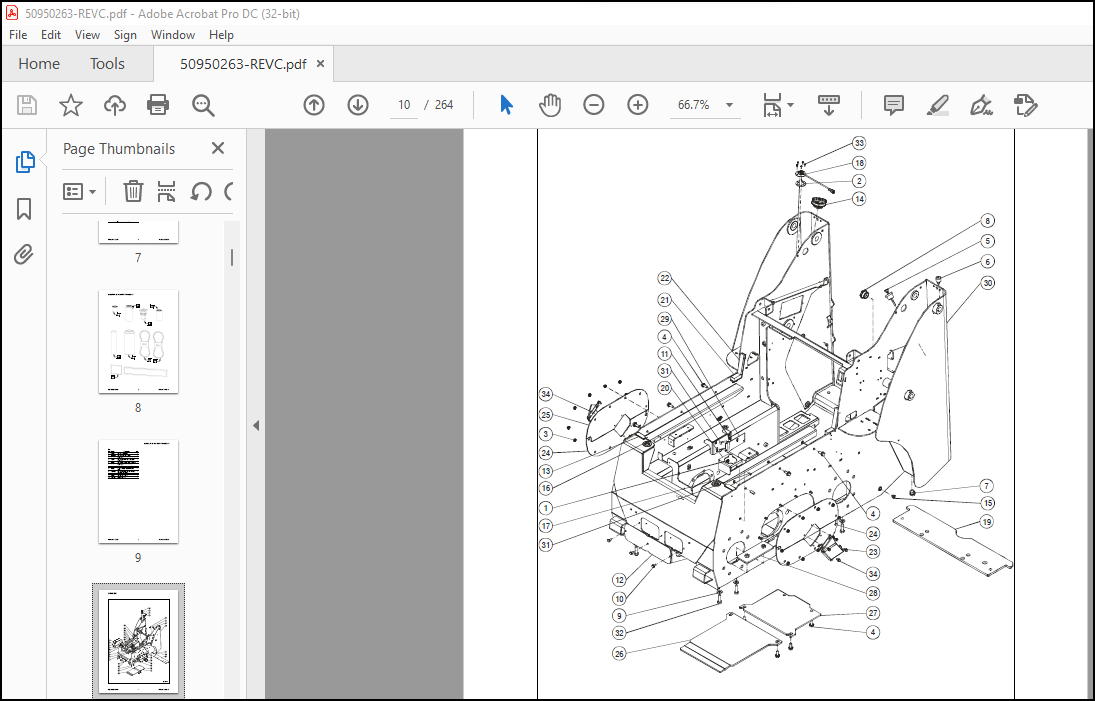This screenshot has width=1095, height=701.
Task: Activate the Hand pan tool
Action: click(550, 105)
